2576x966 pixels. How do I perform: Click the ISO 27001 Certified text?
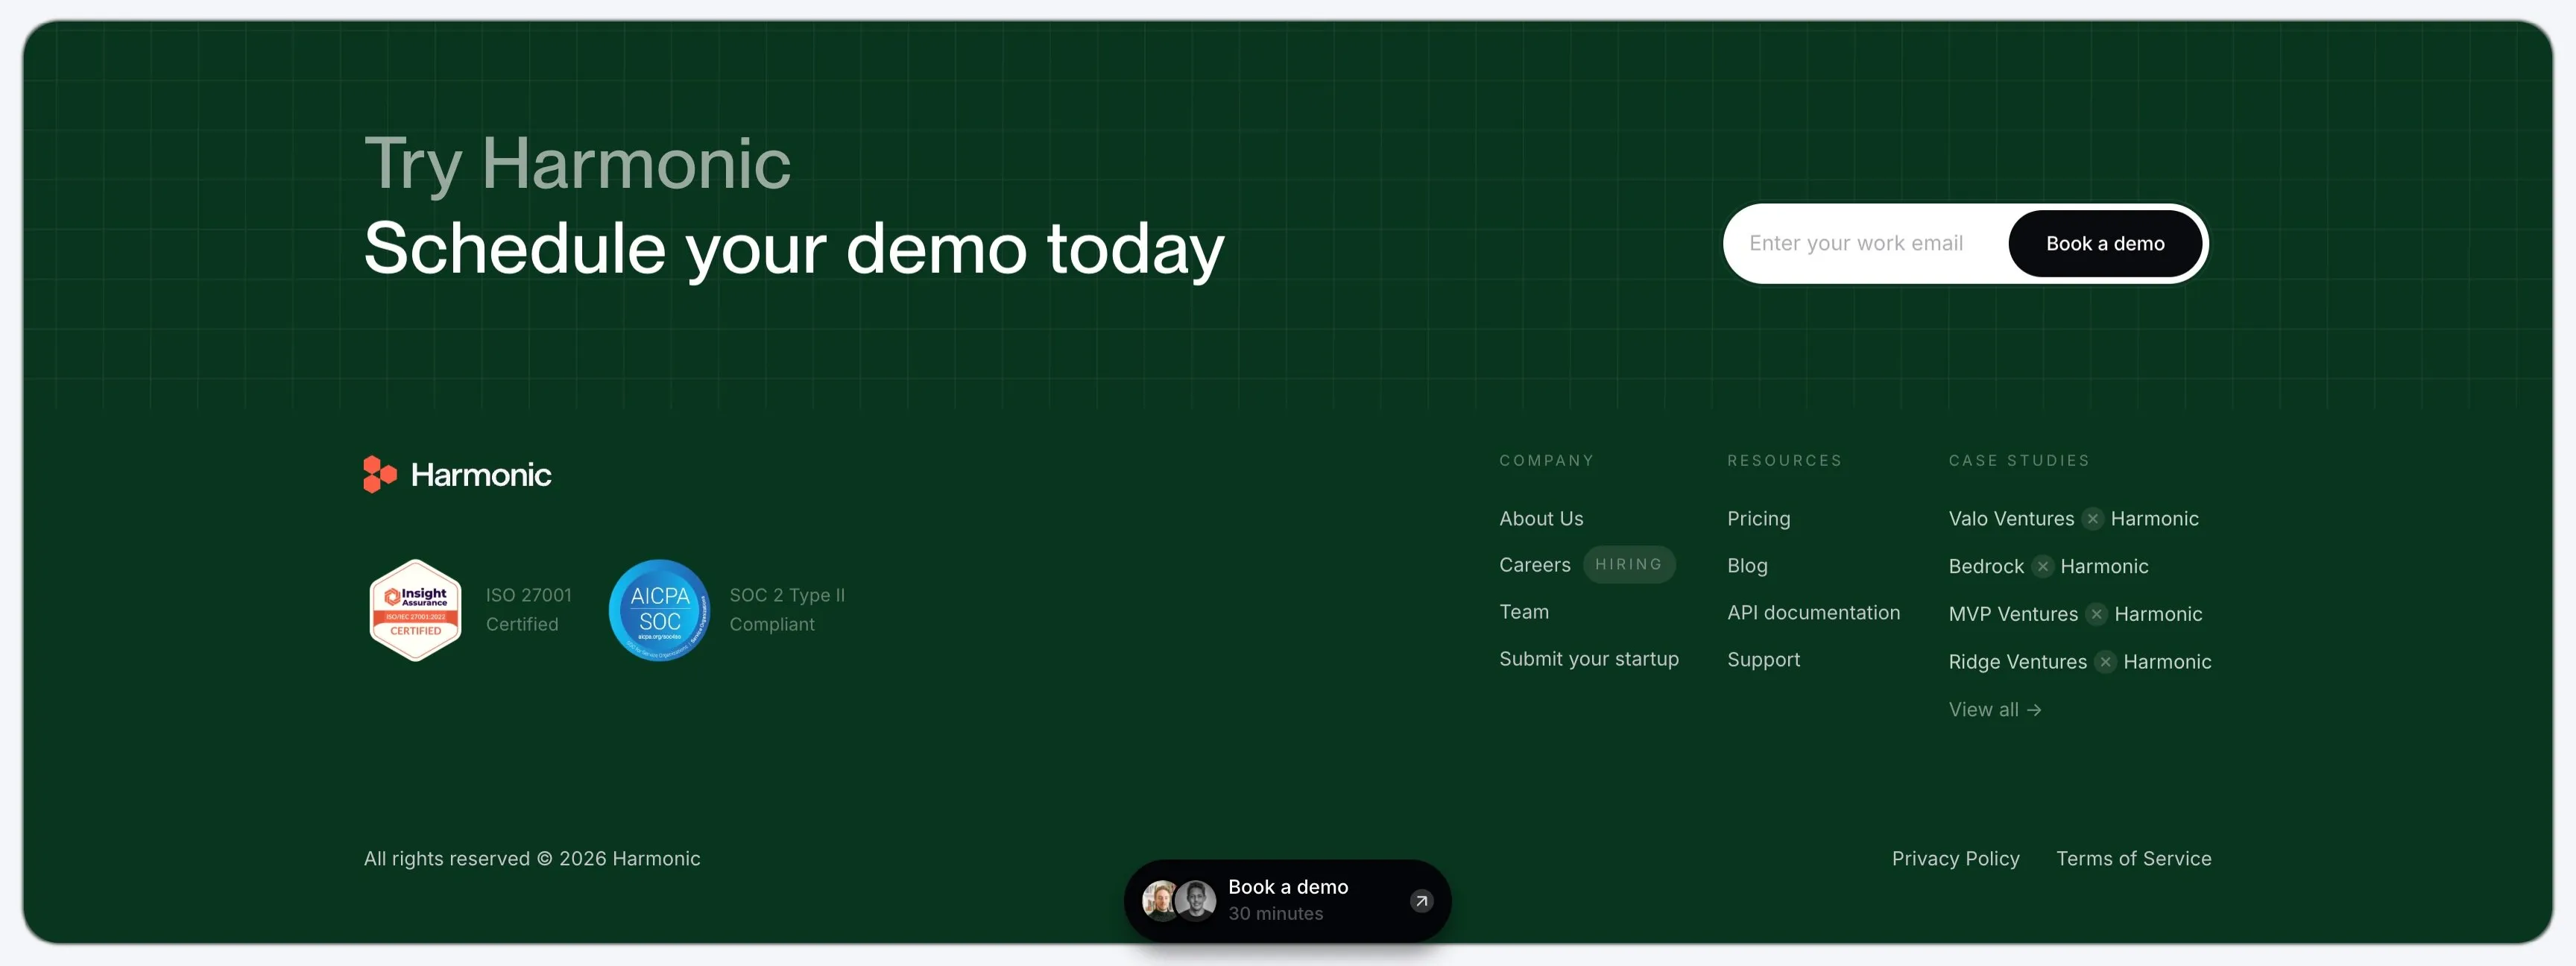click(528, 610)
